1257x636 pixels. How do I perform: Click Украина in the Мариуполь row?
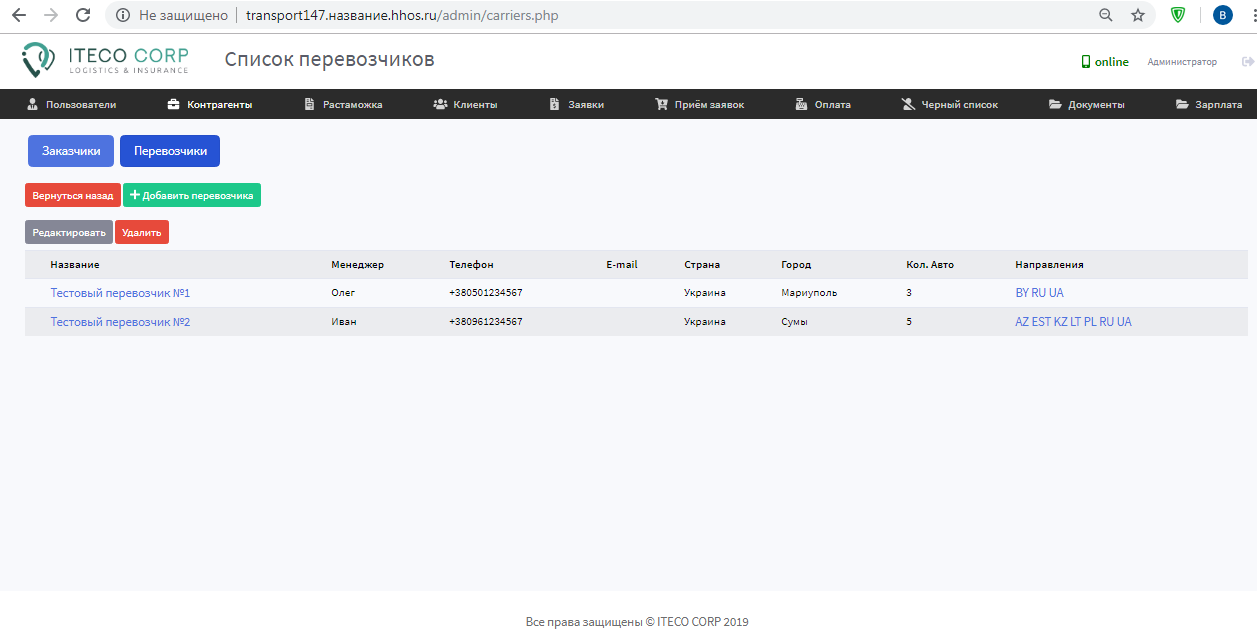(x=705, y=293)
